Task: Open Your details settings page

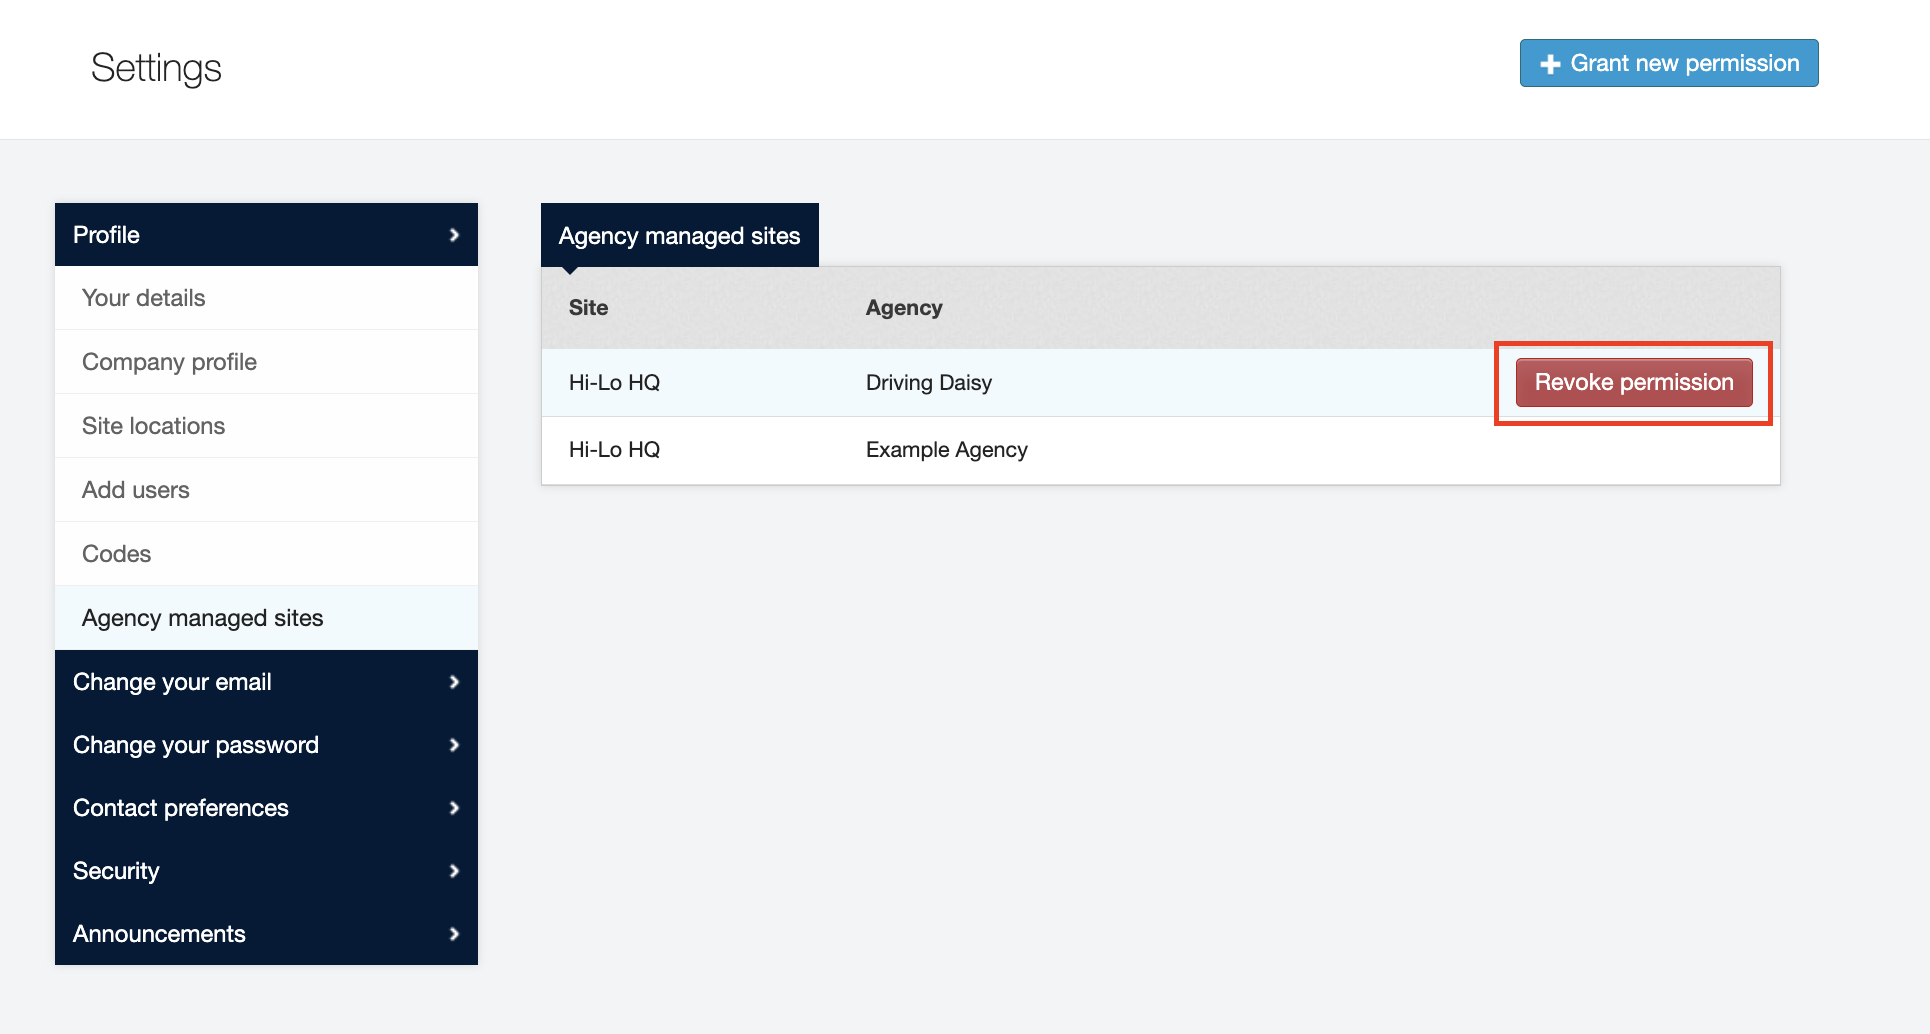Action: [144, 298]
